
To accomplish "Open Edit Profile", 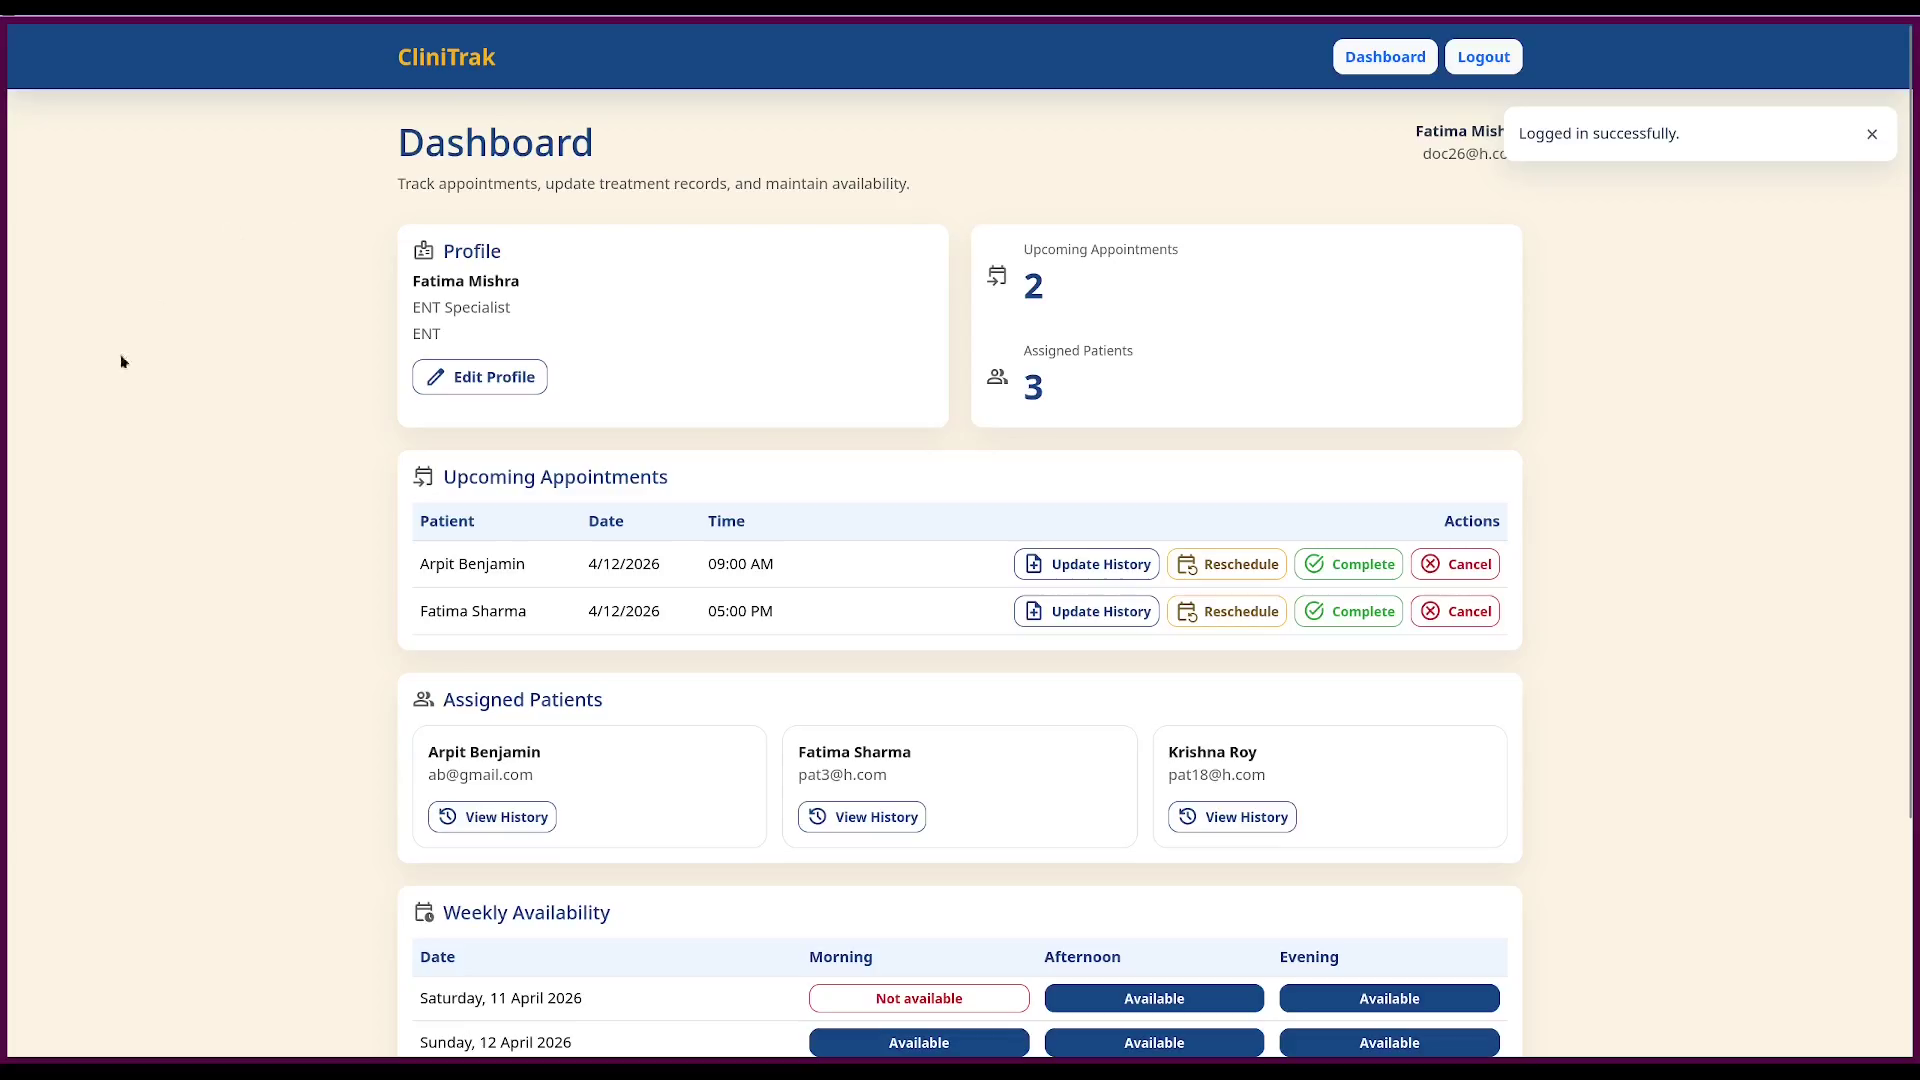I will coord(480,377).
